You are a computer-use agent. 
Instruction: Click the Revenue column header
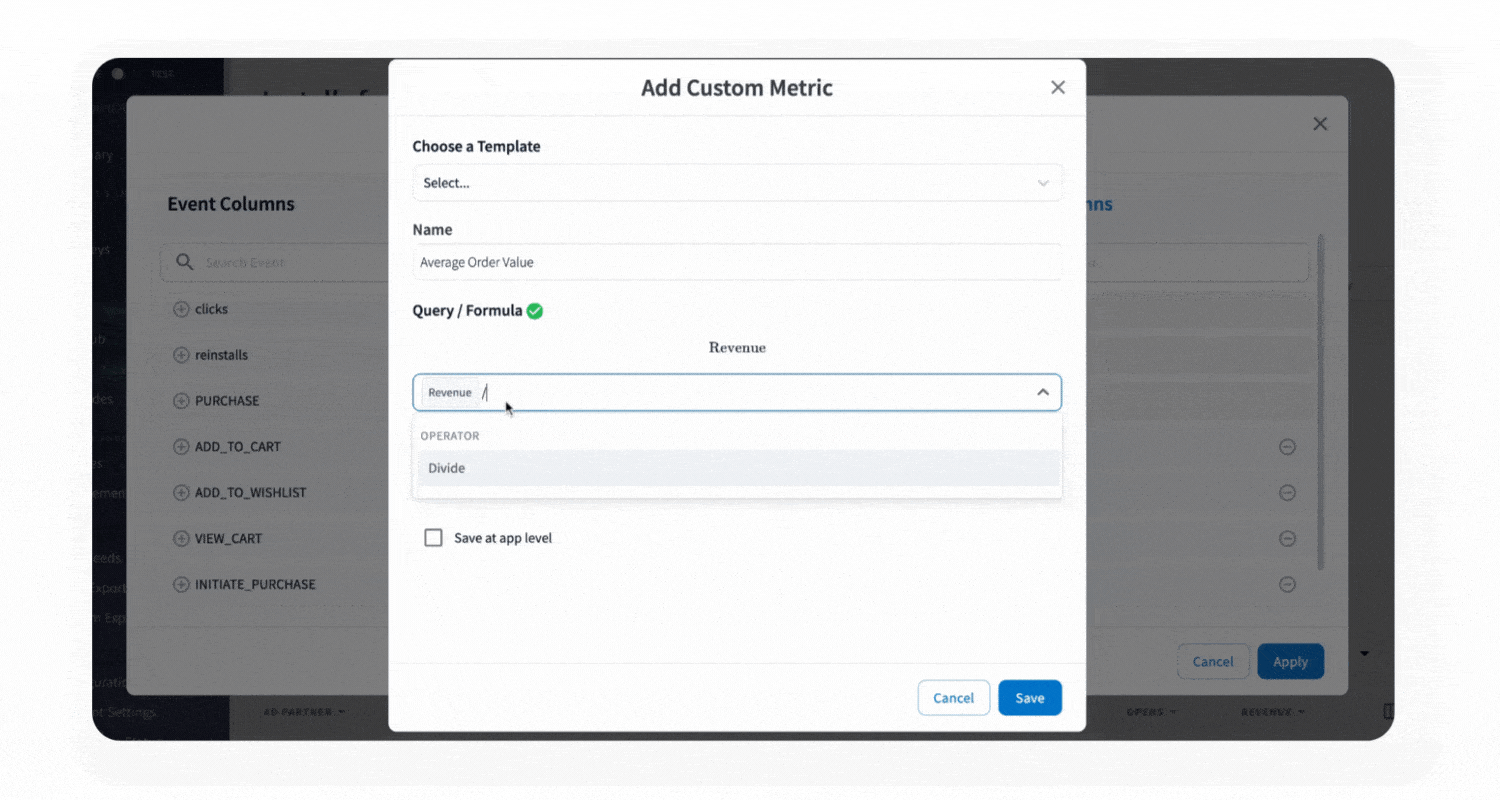(x=1272, y=712)
